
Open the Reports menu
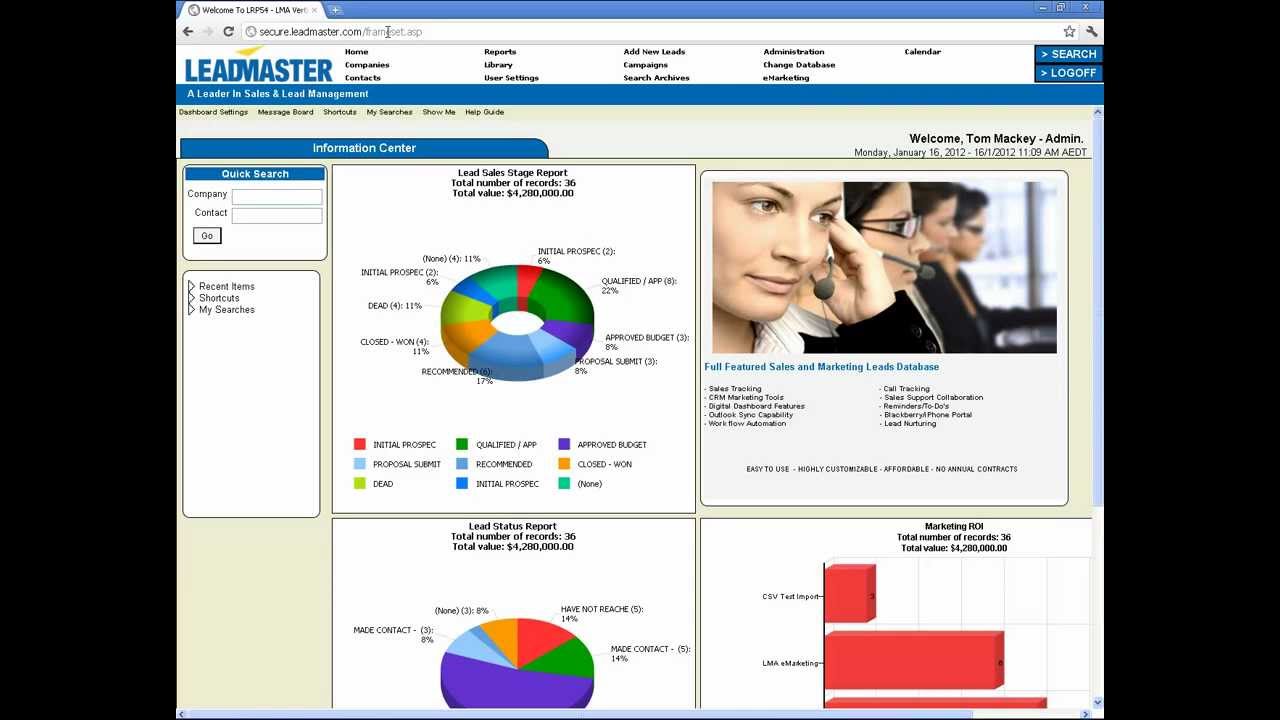click(x=500, y=52)
